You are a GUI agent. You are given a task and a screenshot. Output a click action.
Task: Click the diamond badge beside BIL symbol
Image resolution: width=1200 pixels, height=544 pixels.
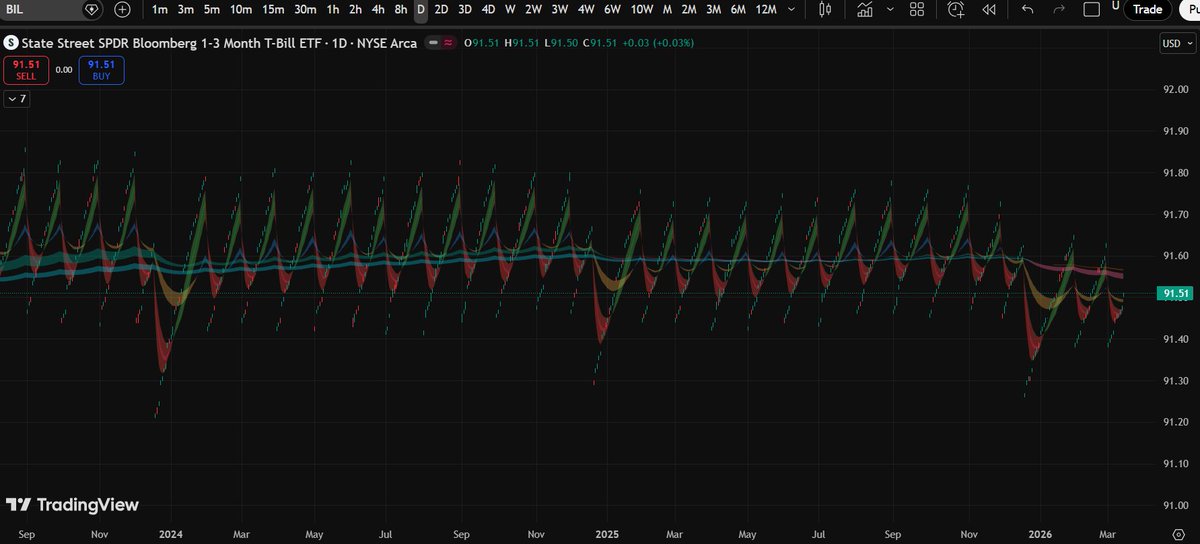click(x=92, y=9)
